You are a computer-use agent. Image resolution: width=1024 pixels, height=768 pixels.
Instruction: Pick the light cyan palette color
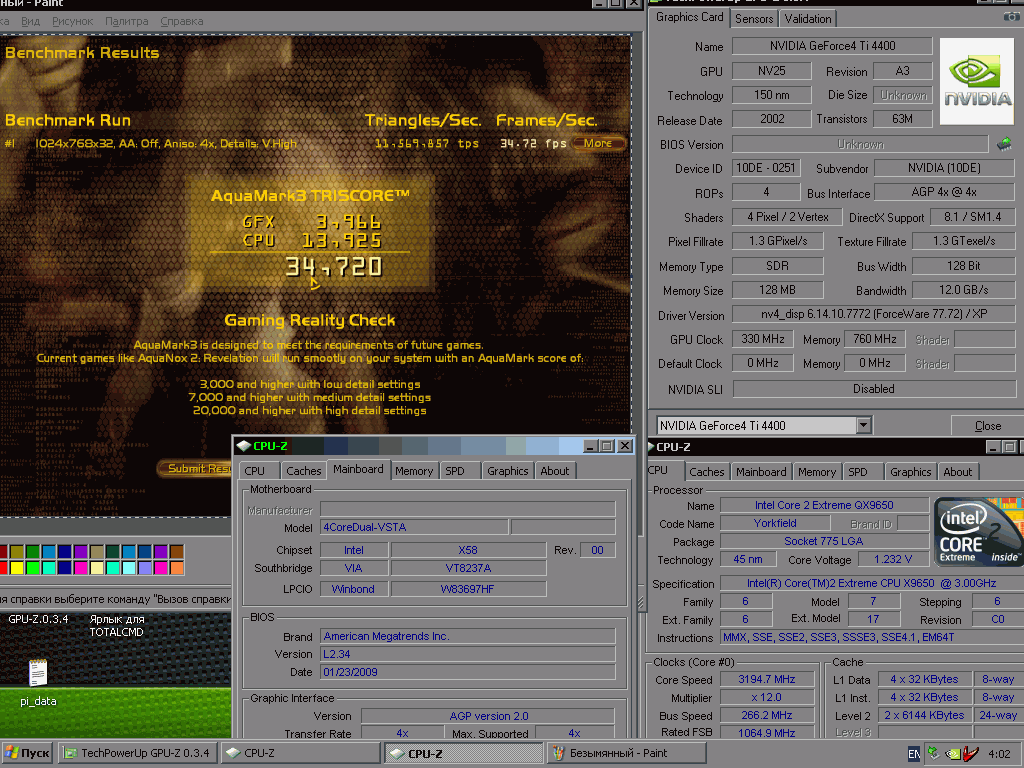coord(129,568)
